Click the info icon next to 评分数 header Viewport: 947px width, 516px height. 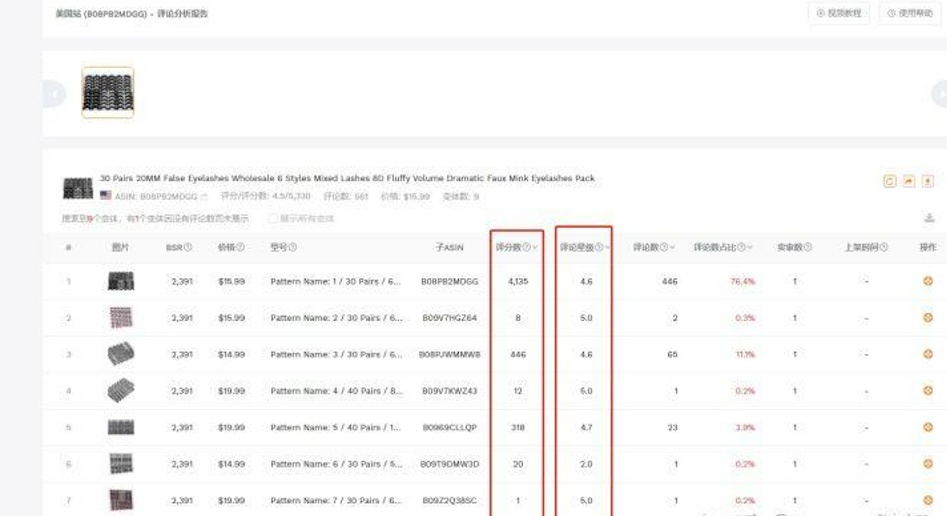pyautogui.click(x=526, y=247)
